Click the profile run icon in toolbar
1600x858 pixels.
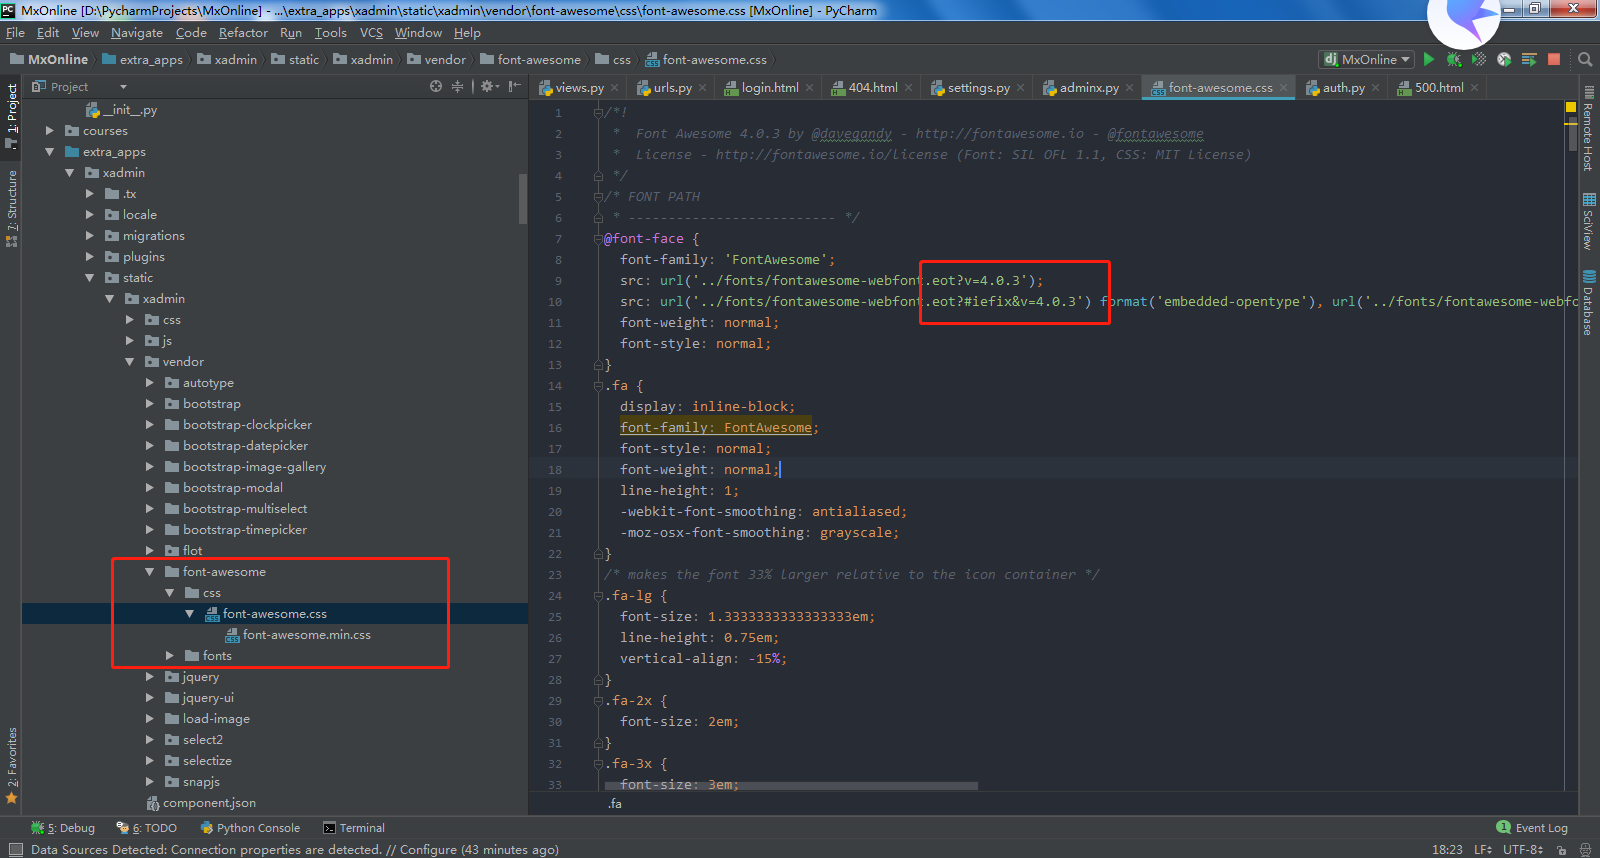pyautogui.click(x=1504, y=59)
